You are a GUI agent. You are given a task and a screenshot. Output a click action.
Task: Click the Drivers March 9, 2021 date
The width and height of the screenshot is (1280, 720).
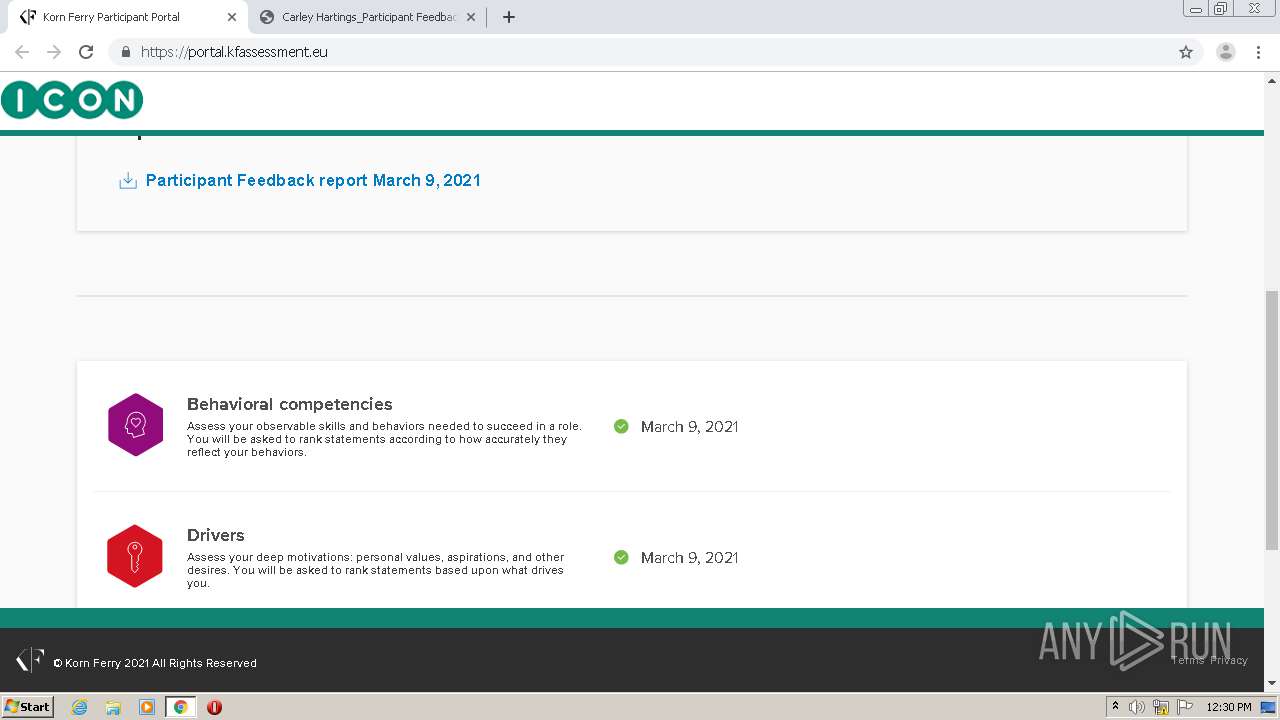click(689, 558)
